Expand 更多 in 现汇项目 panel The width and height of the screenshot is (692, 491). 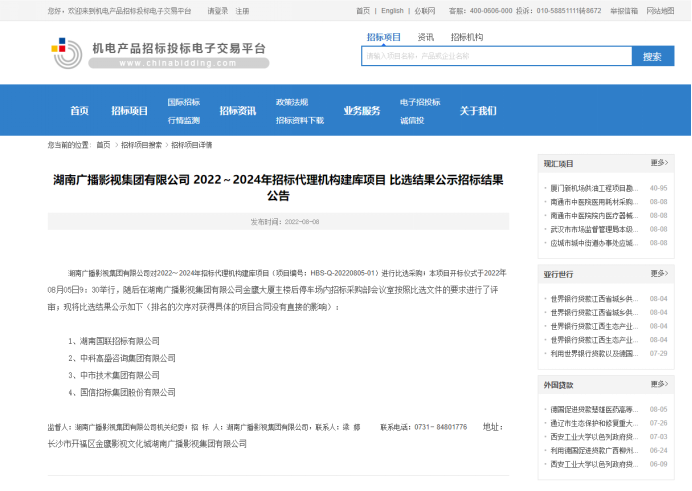pos(659,163)
